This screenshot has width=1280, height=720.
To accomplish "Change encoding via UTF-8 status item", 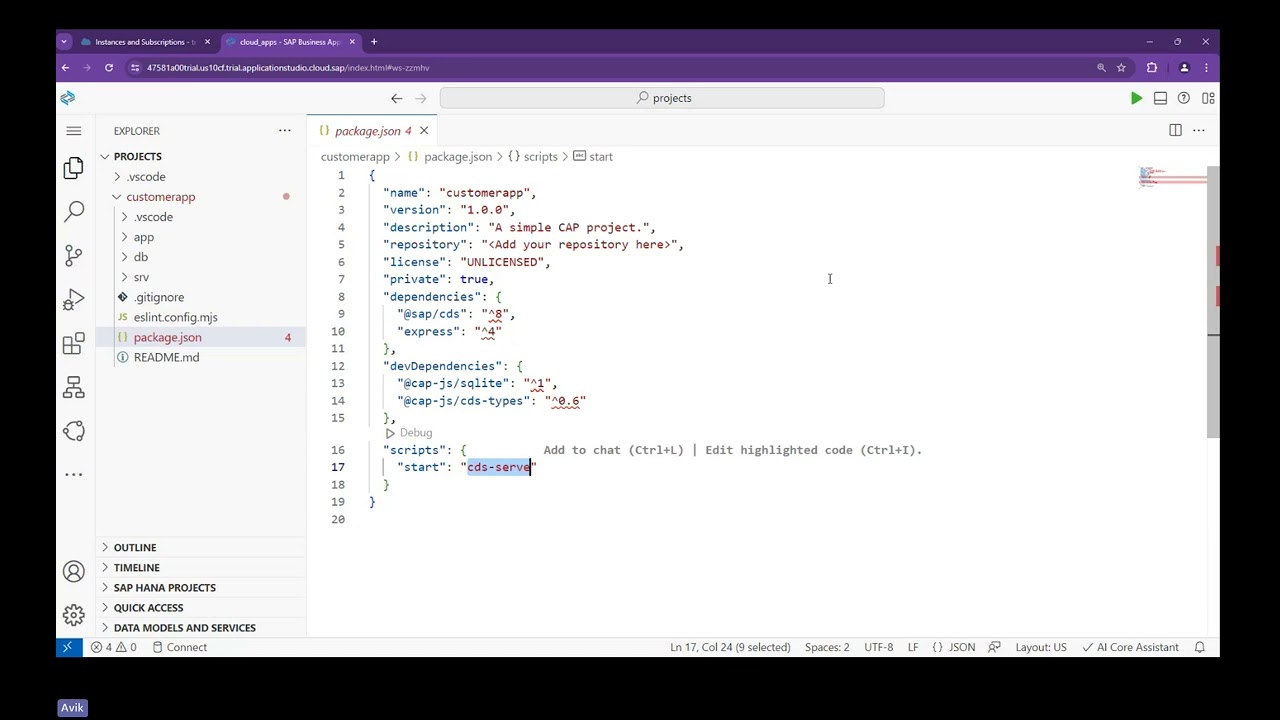I will [879, 647].
